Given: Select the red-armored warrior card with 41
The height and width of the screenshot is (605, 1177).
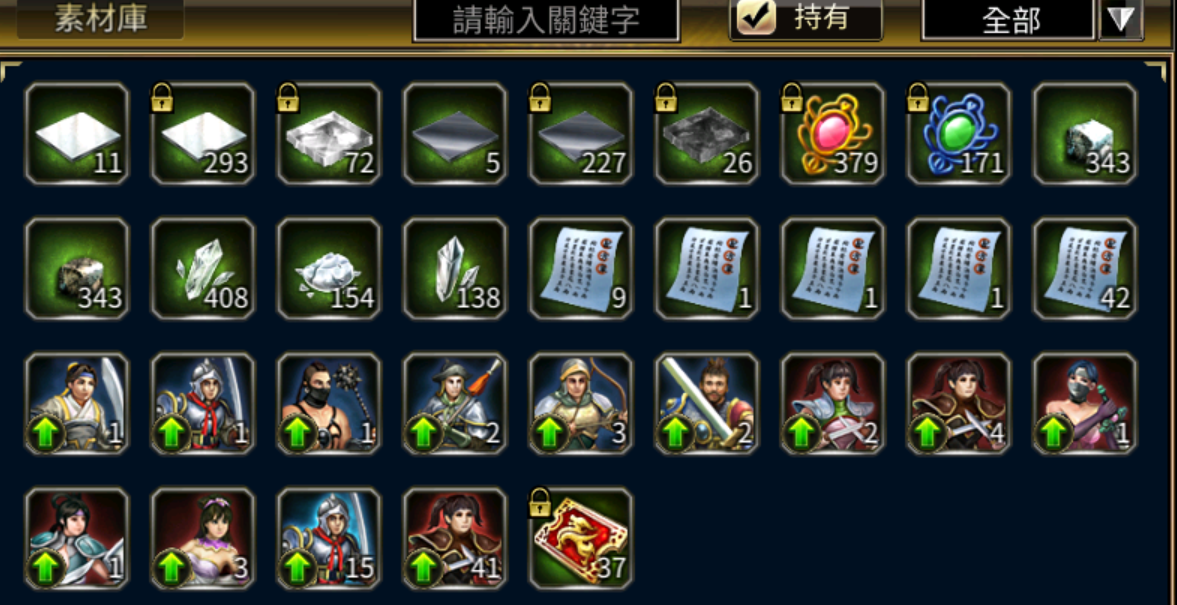Looking at the screenshot, I should (455, 538).
